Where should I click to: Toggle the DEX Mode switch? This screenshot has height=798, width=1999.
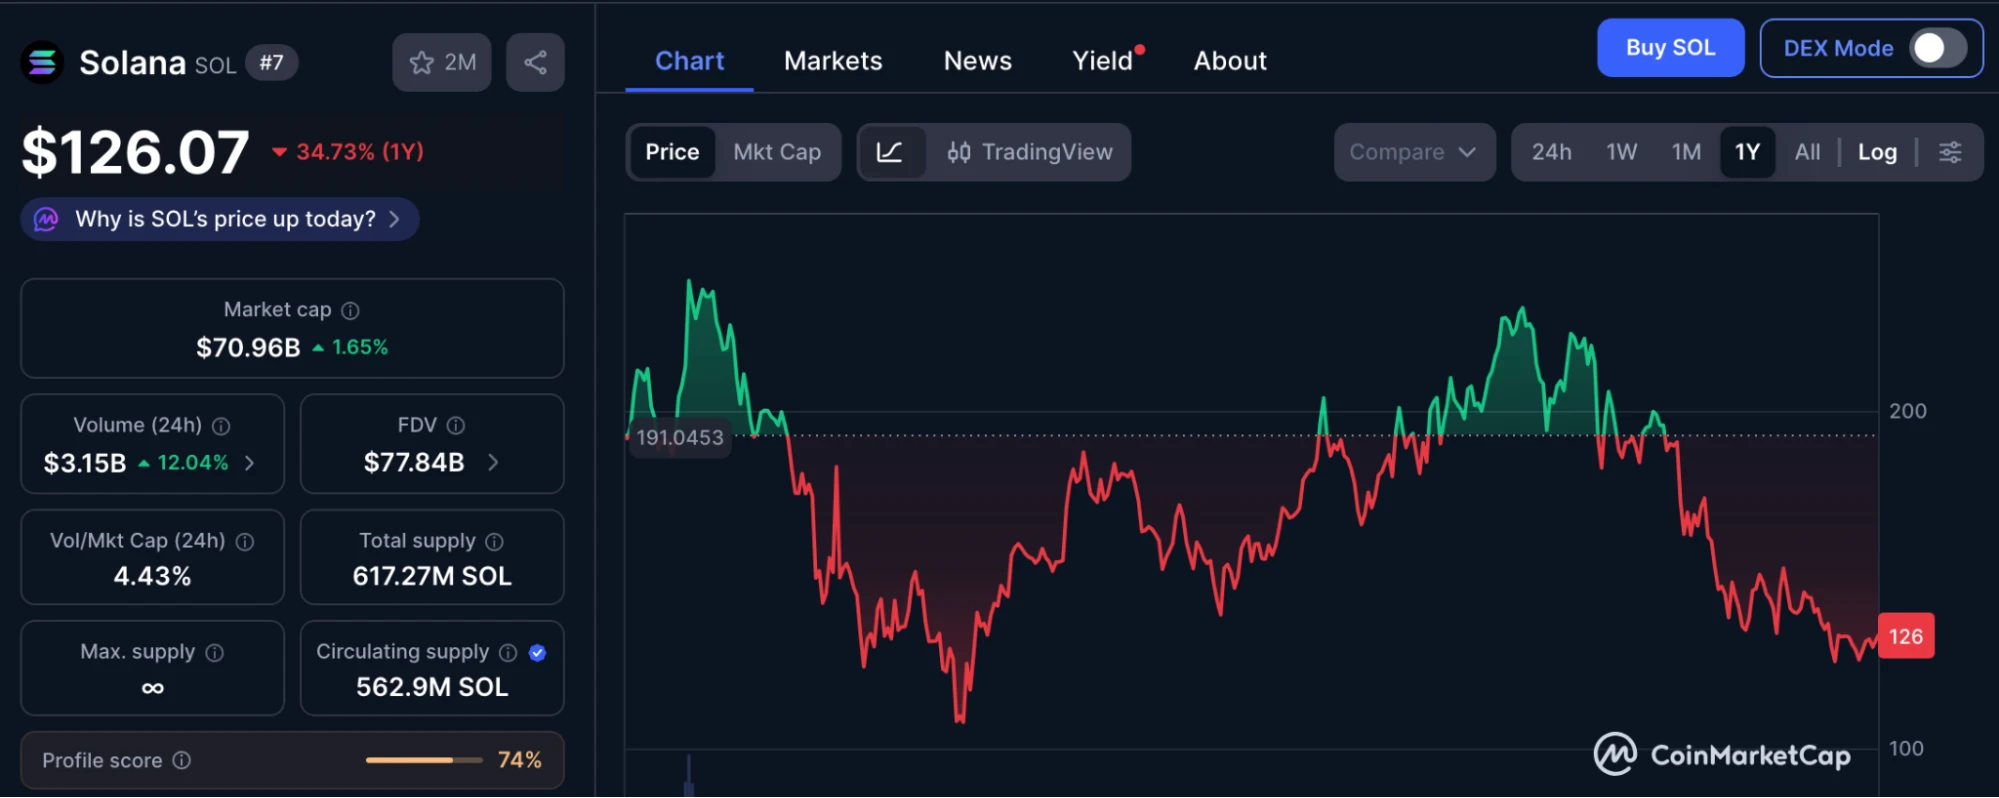point(1937,48)
